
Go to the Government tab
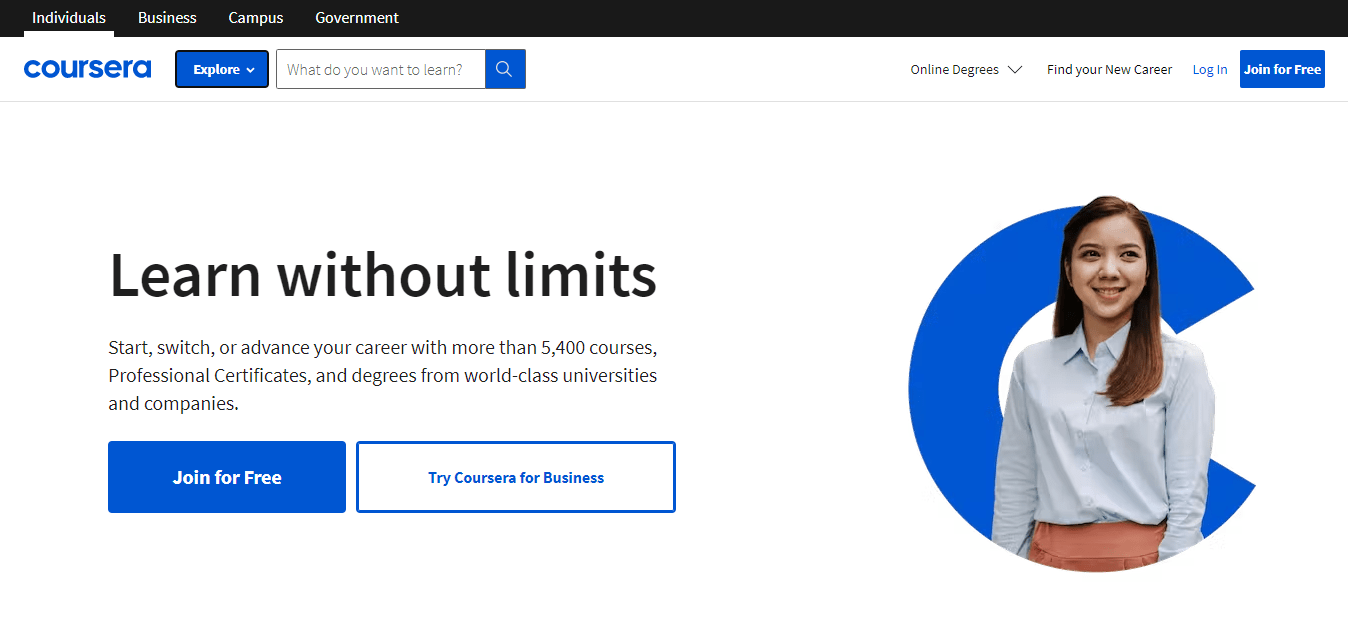(x=356, y=18)
